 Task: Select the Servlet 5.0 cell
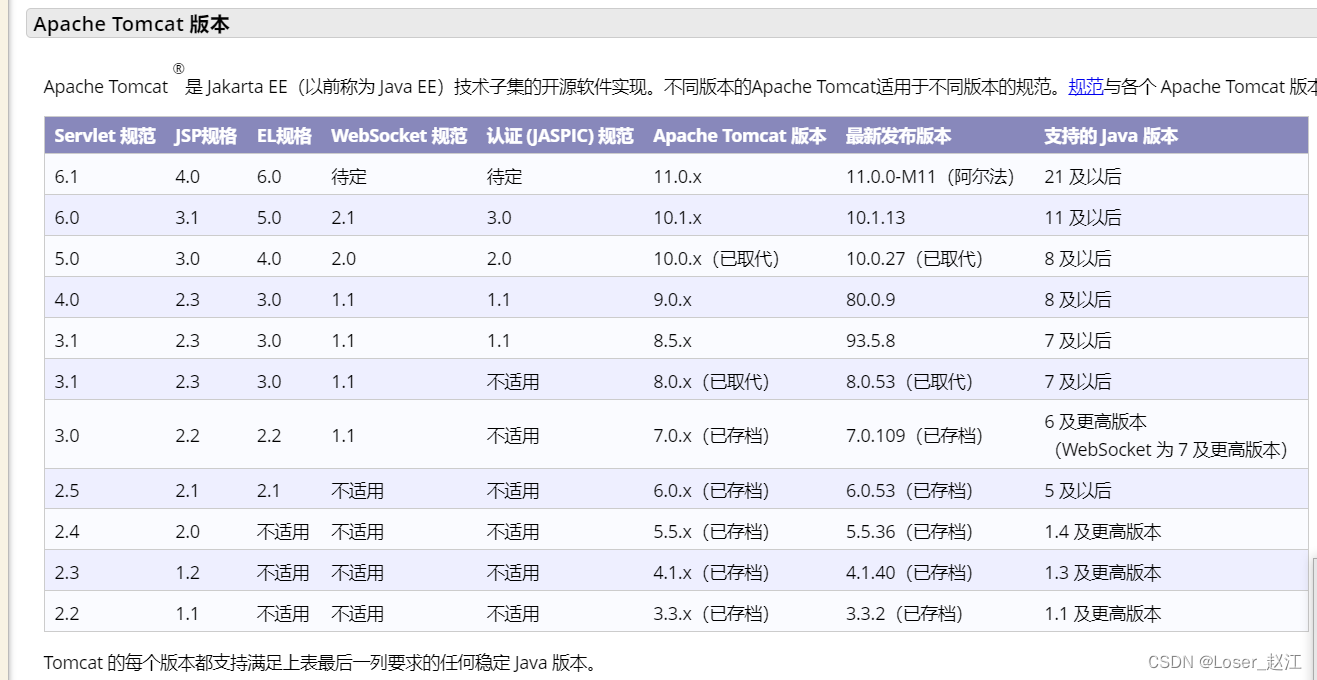pos(66,259)
